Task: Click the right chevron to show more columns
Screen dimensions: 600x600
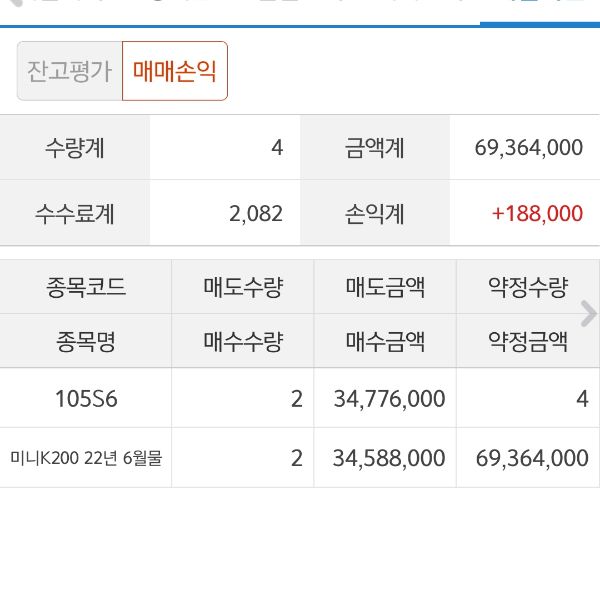Action: coord(588,314)
